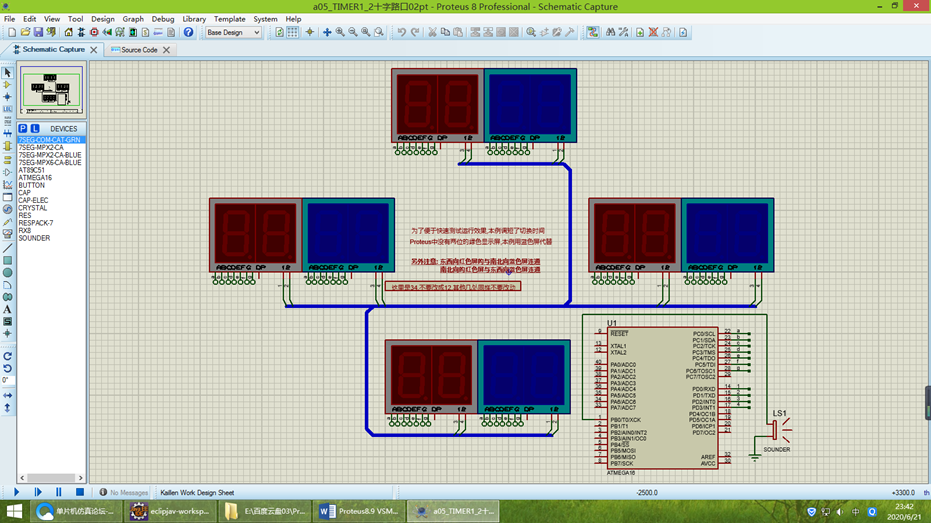Select the 2D Graphics Box tool
Viewport: 931px width, 524px height.
(x=7, y=261)
